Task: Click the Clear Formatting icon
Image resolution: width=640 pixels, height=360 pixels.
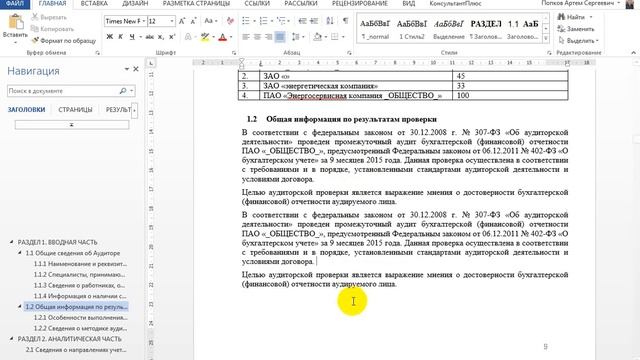Action: [x=230, y=21]
